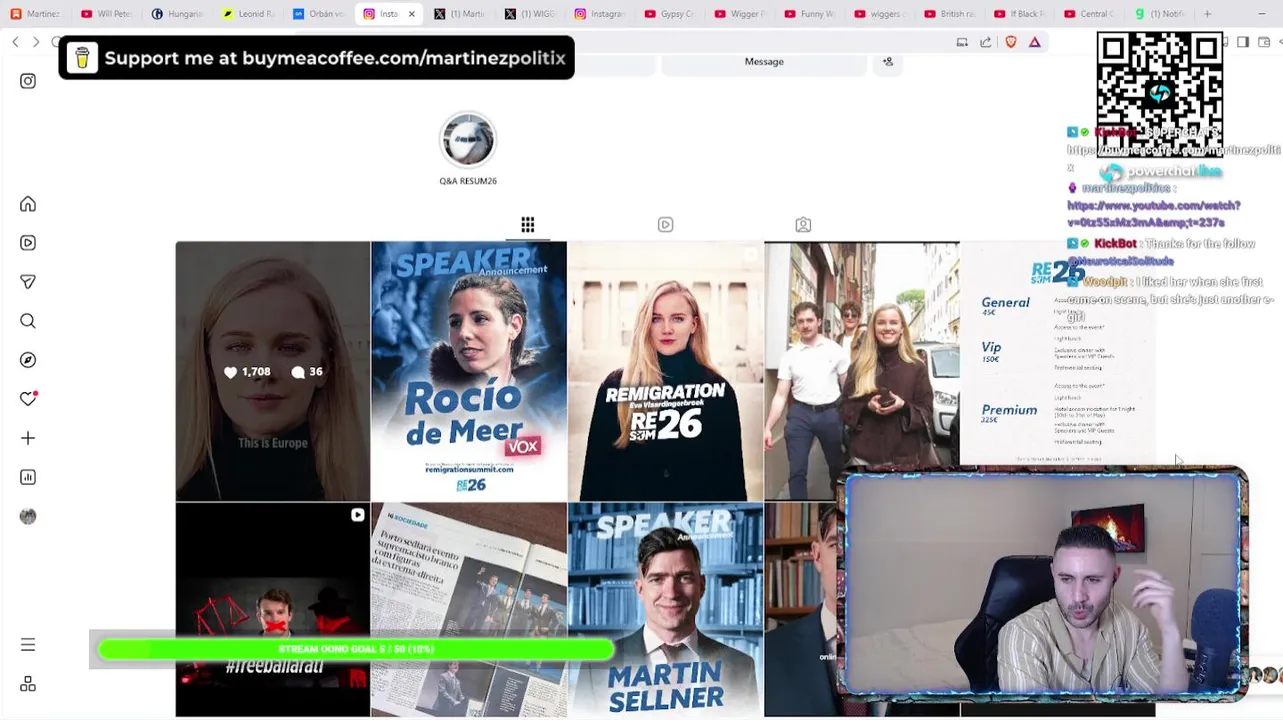Open a new browser tab
The height and width of the screenshot is (720, 1283).
pyautogui.click(x=1207, y=14)
